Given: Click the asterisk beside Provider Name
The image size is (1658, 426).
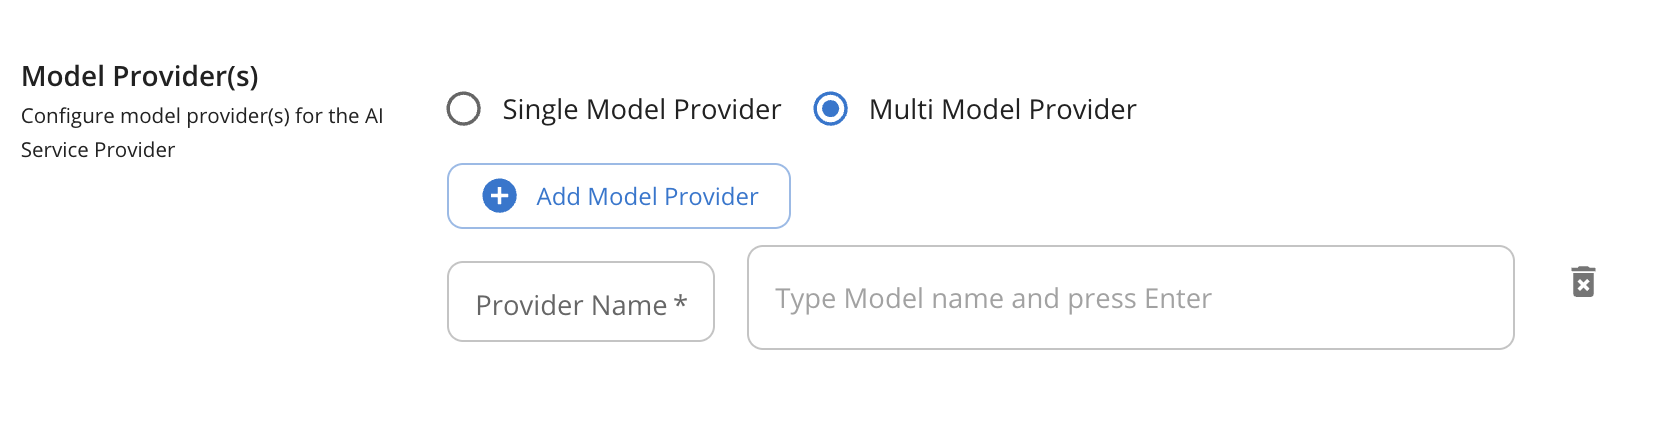Looking at the screenshot, I should (x=681, y=302).
